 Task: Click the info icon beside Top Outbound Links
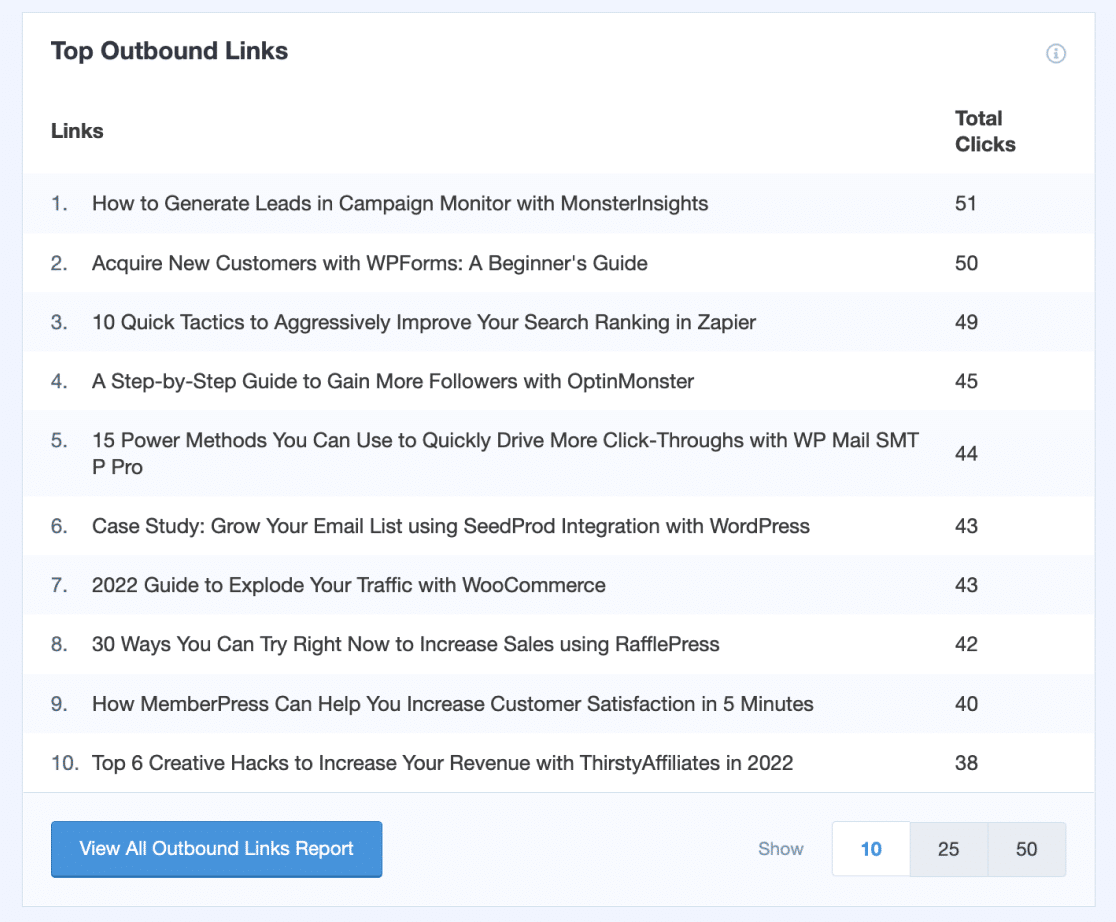1056,54
